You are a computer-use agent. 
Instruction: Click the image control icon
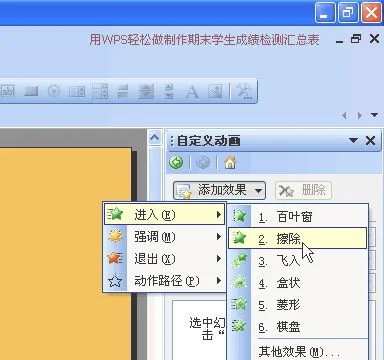215,91
